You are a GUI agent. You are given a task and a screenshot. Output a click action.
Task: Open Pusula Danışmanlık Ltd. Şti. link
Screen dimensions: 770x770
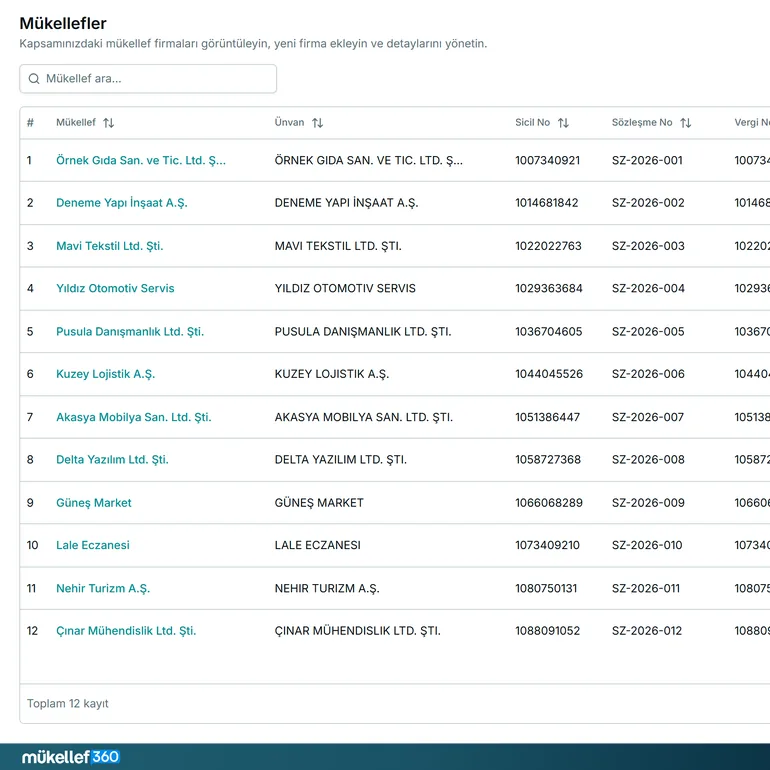[x=130, y=331]
